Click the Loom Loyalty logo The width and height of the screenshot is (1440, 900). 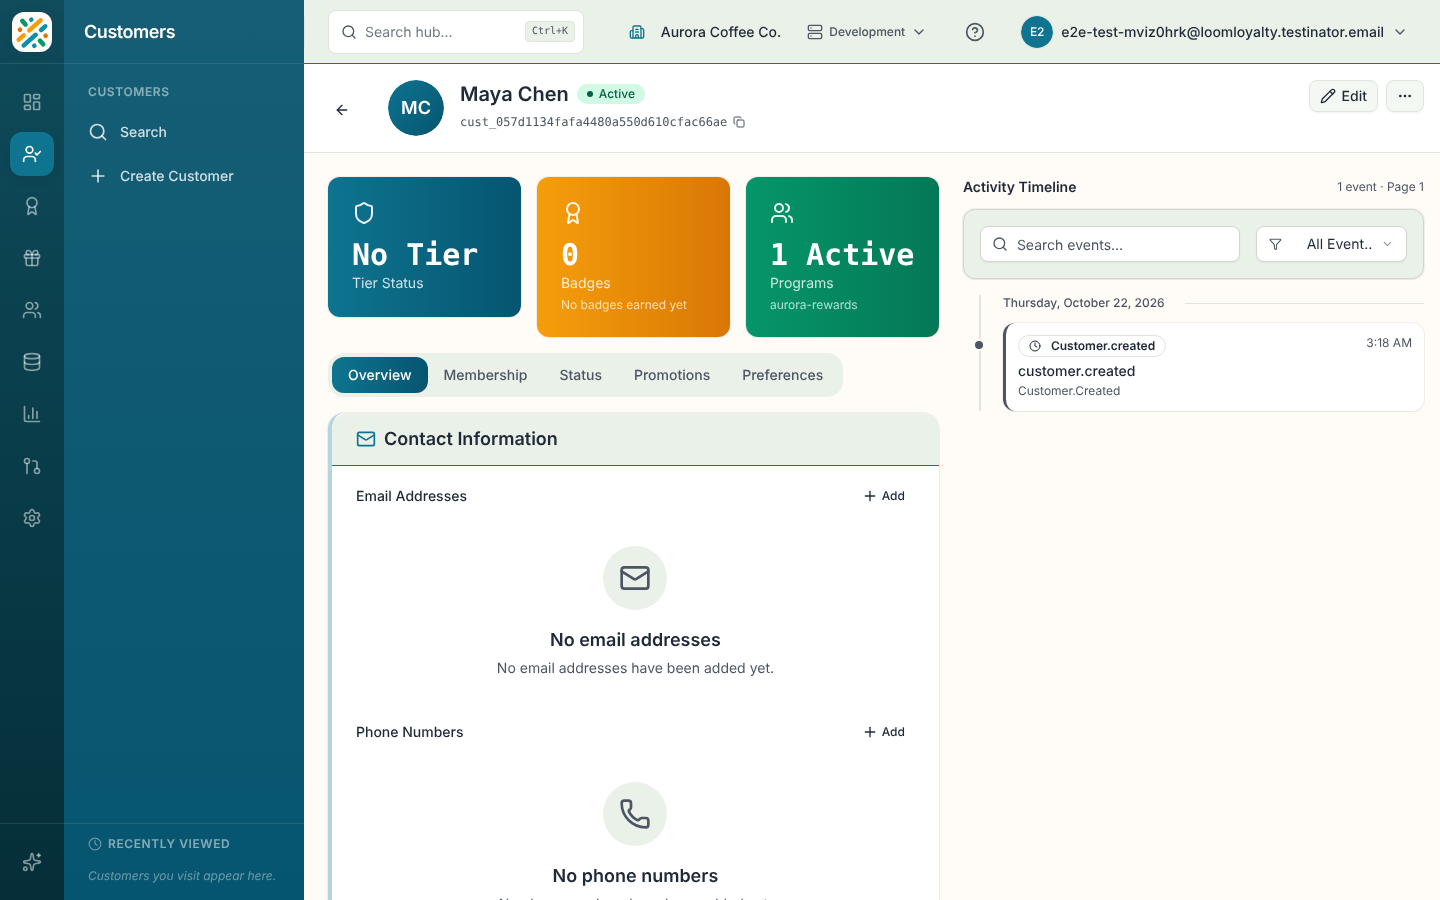32,32
